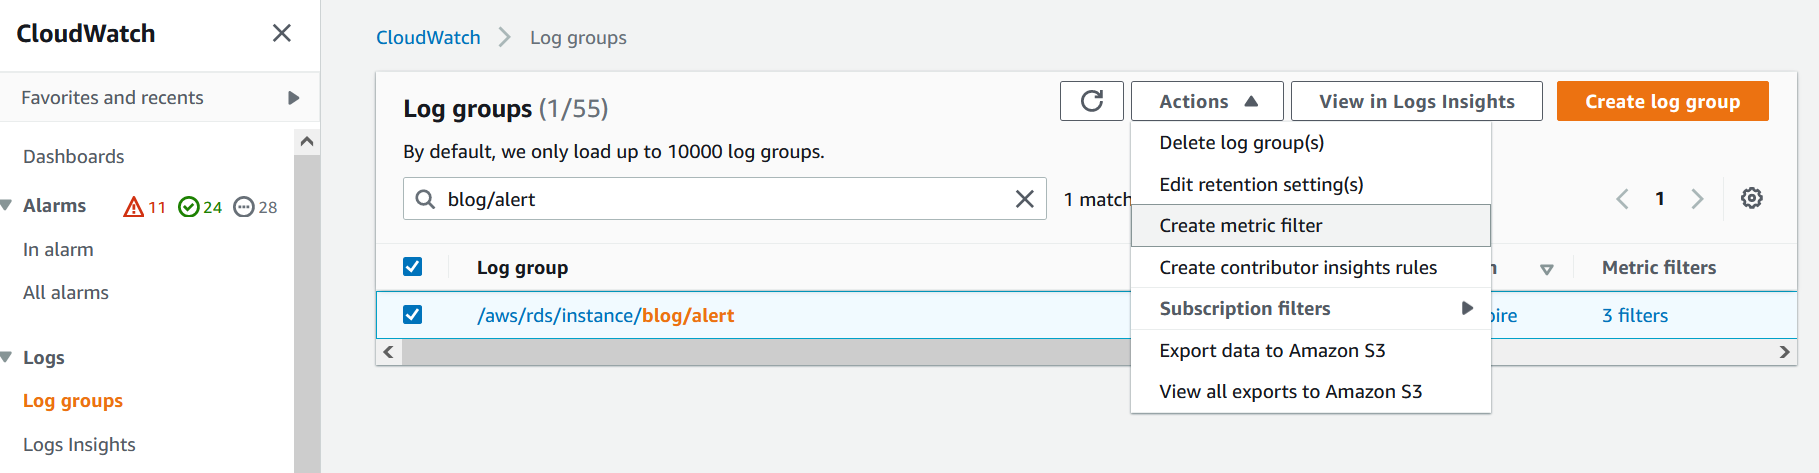
Task: Click the insufficient data alarms count 28
Action: [x=255, y=207]
